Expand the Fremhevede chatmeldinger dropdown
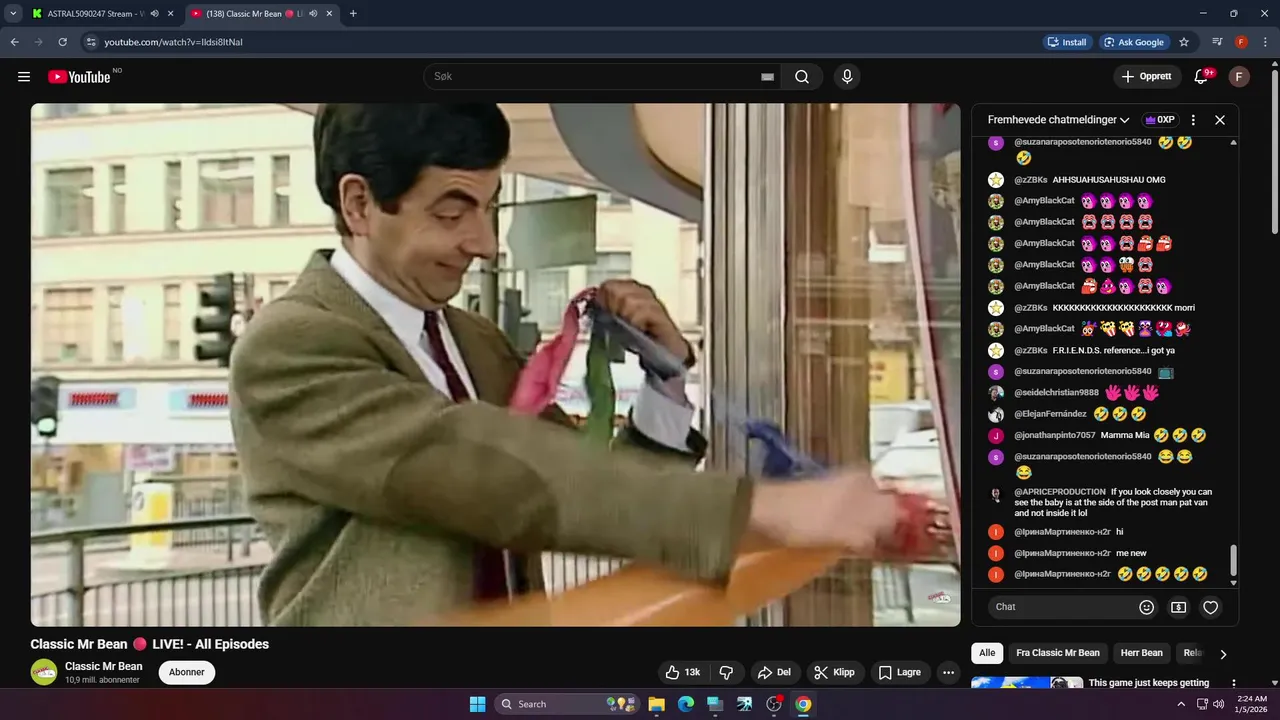This screenshot has height=720, width=1280. point(1059,120)
